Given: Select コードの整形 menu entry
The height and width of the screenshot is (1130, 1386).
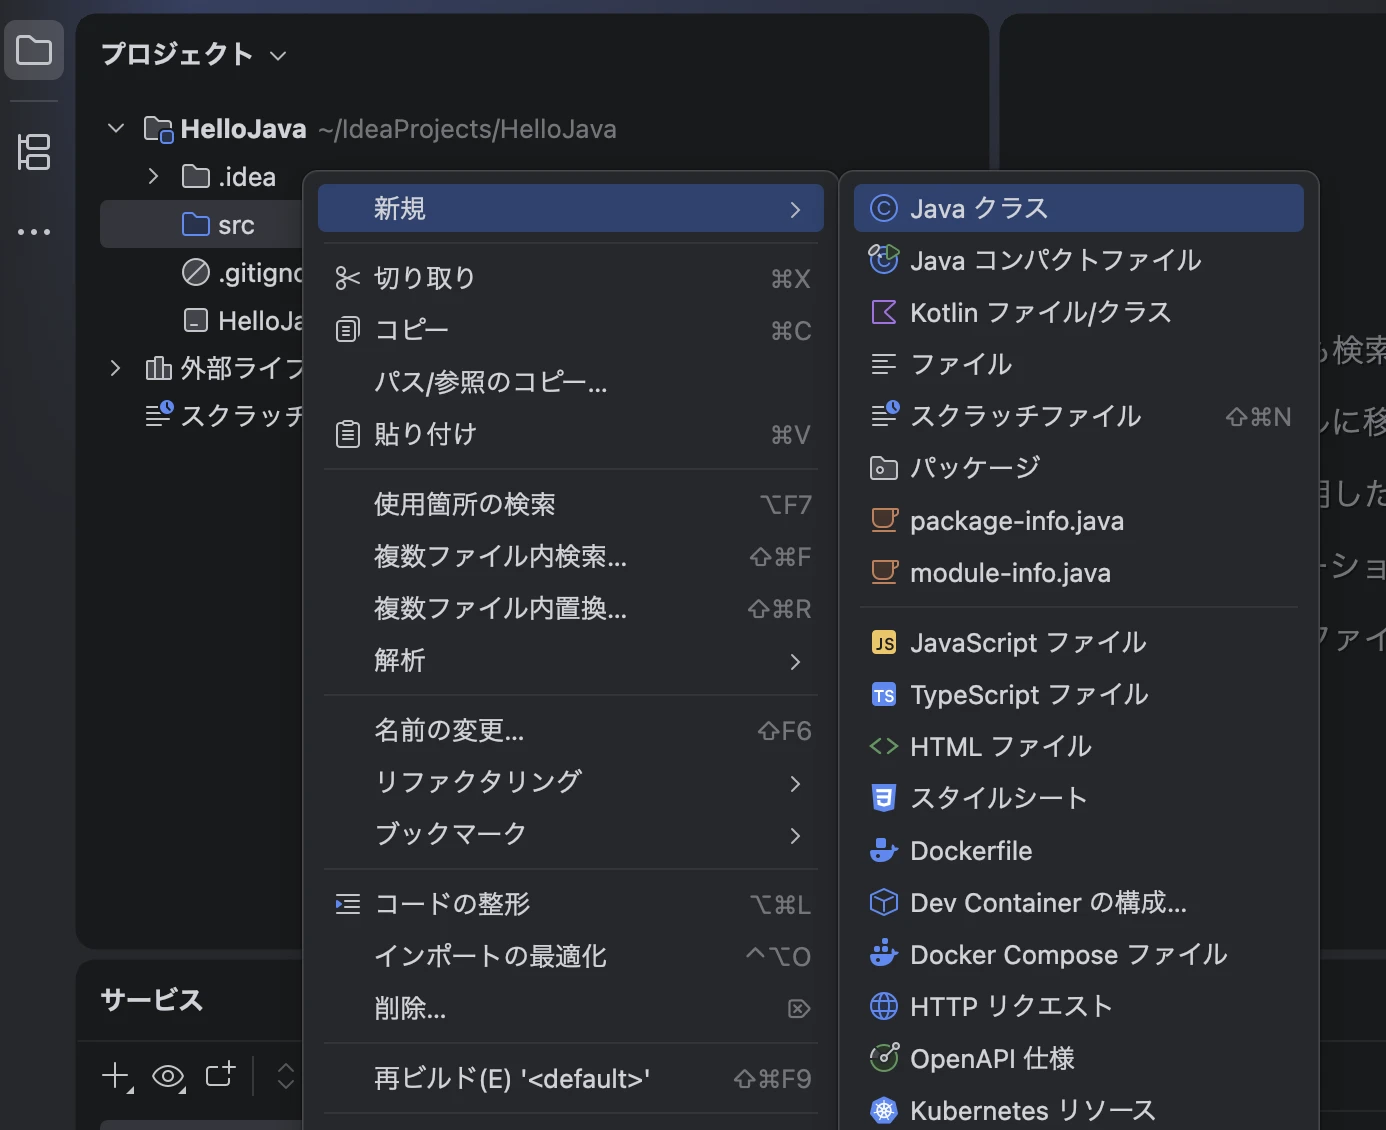Looking at the screenshot, I should [x=571, y=904].
